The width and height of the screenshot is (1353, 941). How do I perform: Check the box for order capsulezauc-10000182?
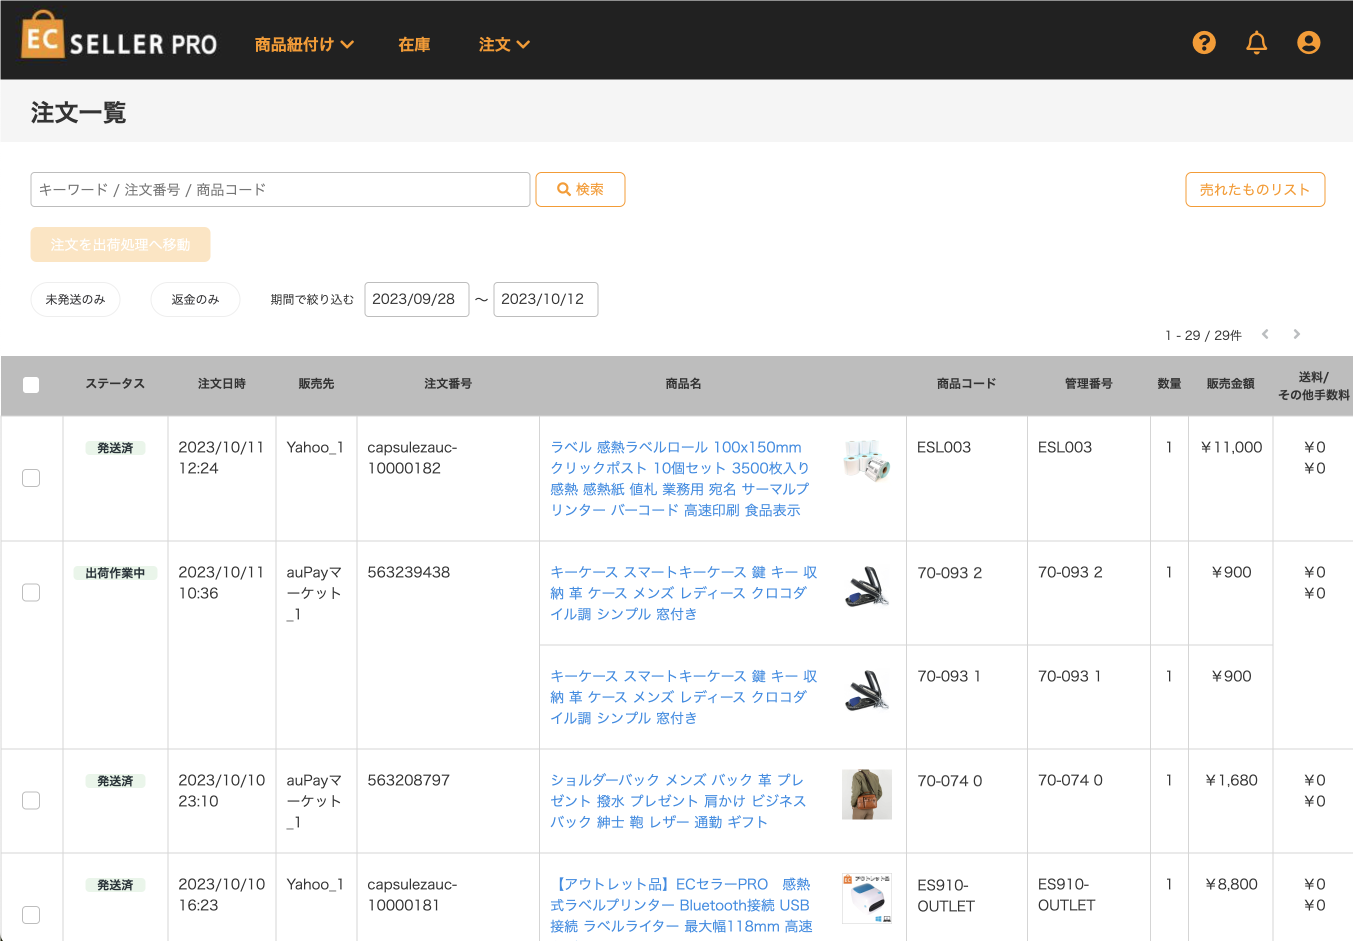31,478
